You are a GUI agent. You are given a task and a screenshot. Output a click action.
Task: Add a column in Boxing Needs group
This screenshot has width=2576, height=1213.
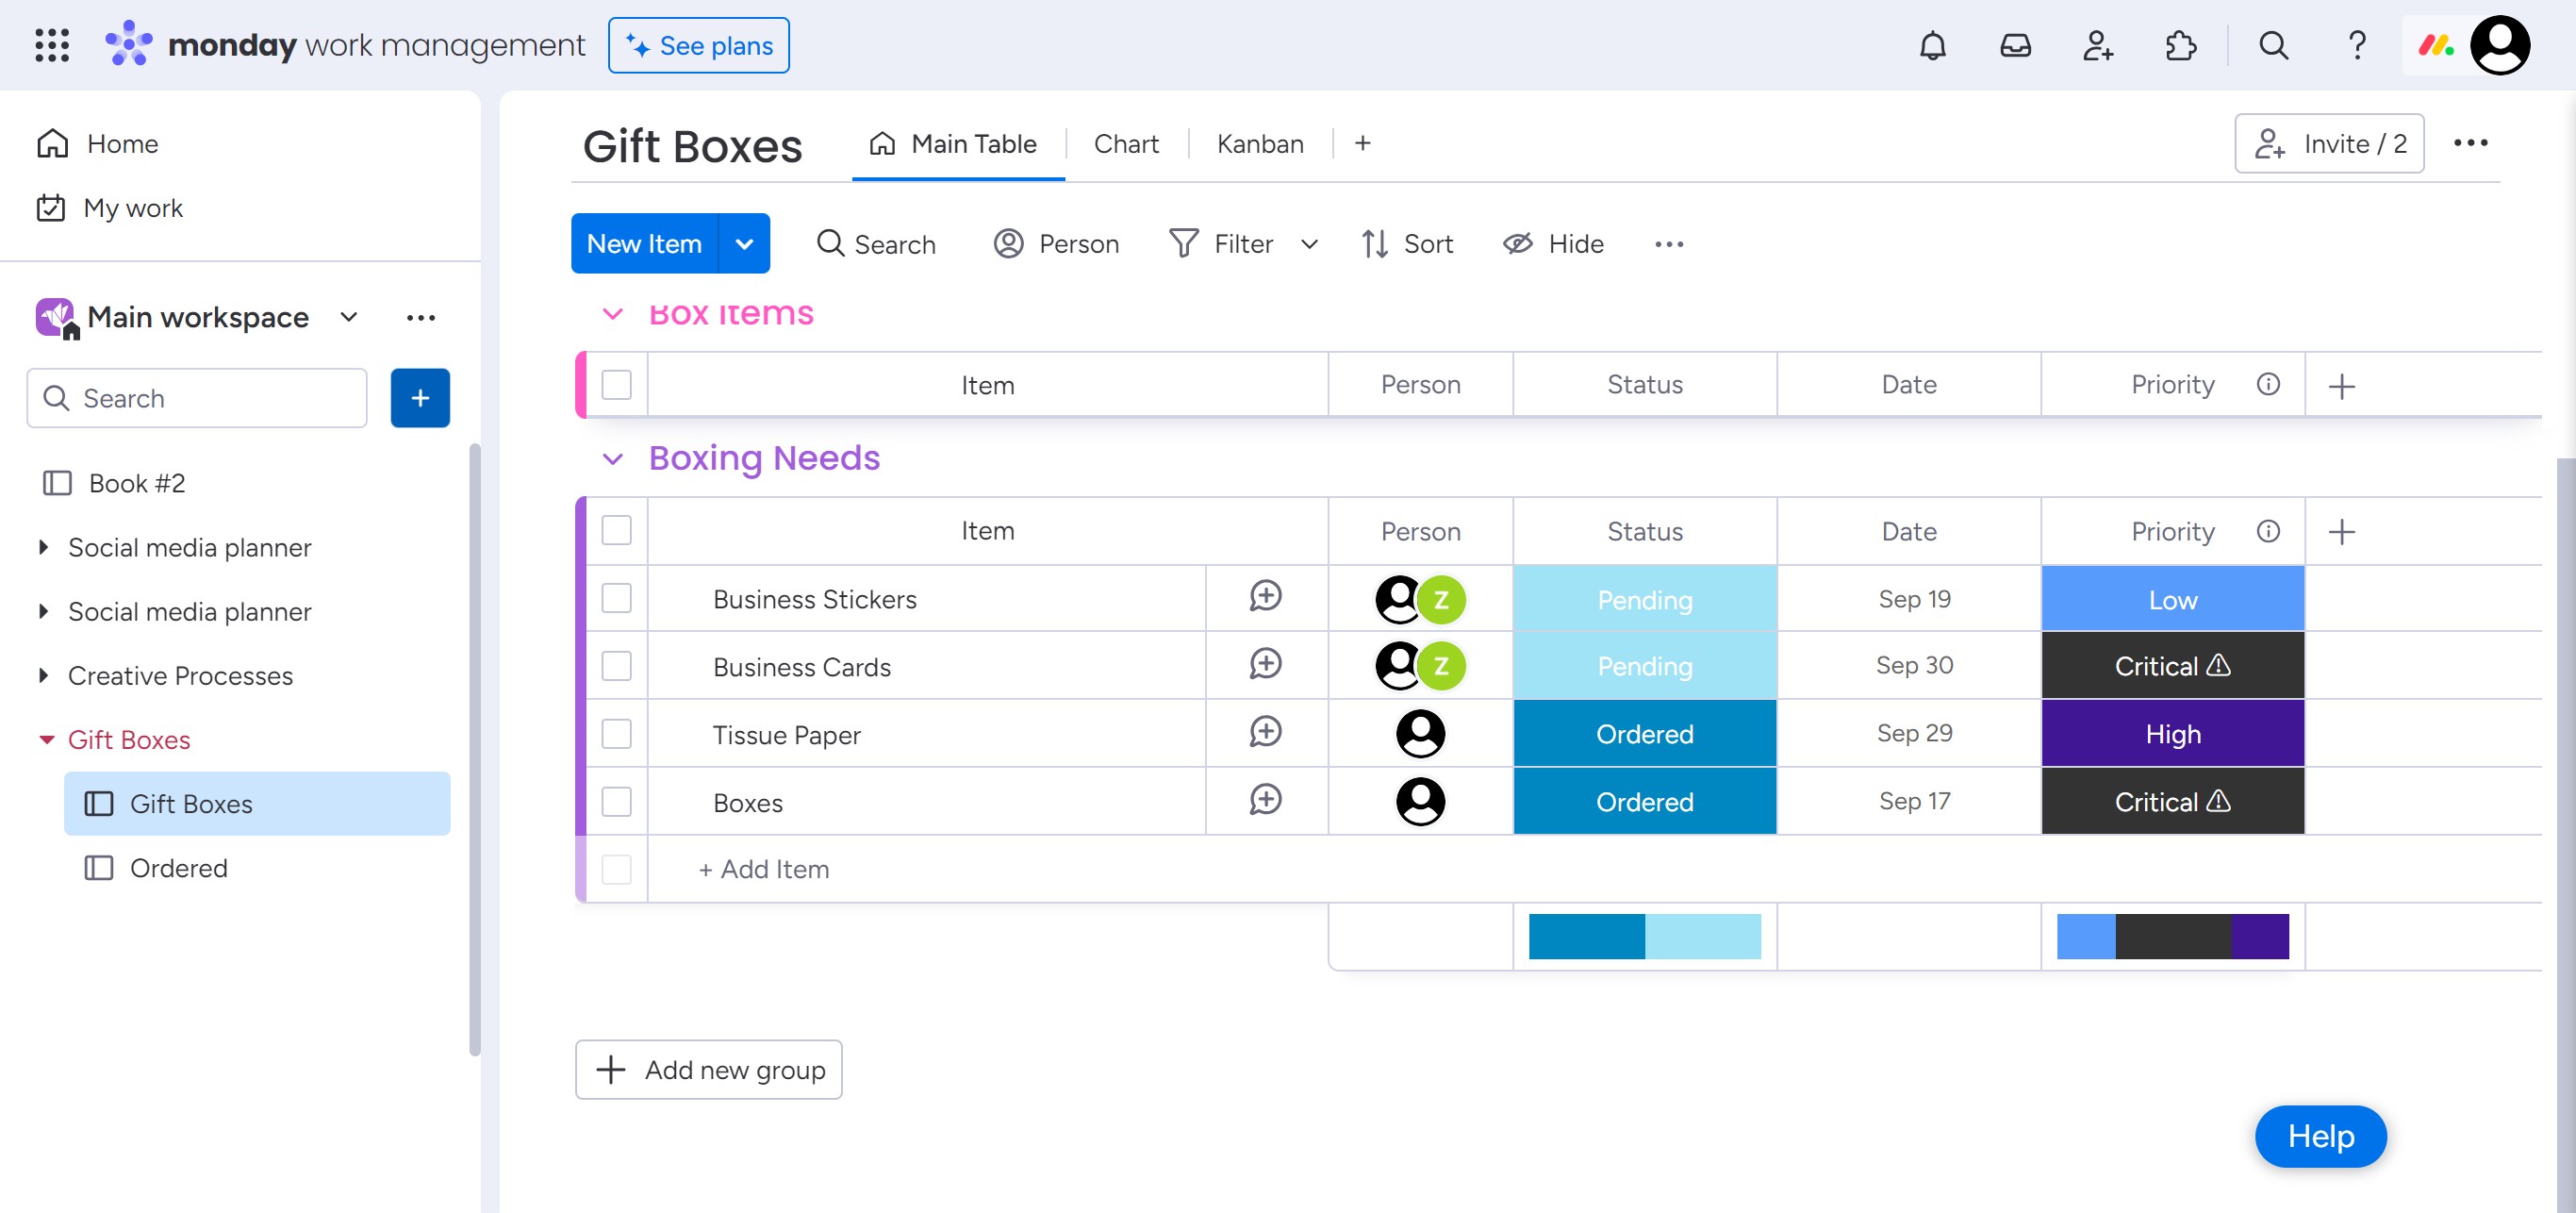pyautogui.click(x=2341, y=531)
